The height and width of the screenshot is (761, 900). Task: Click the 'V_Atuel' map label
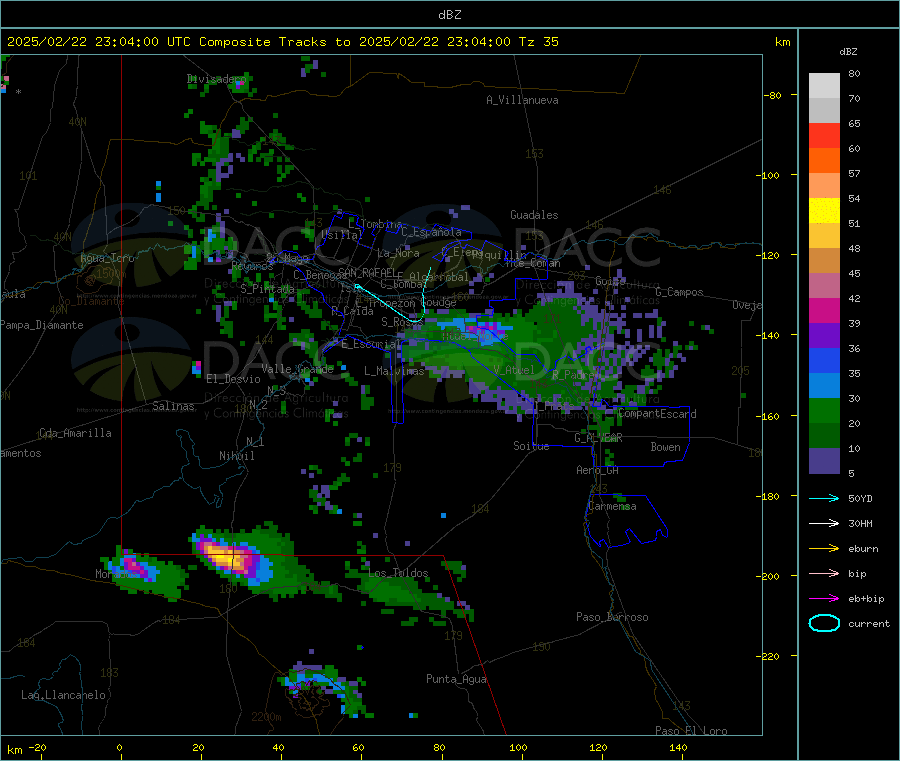point(514,370)
